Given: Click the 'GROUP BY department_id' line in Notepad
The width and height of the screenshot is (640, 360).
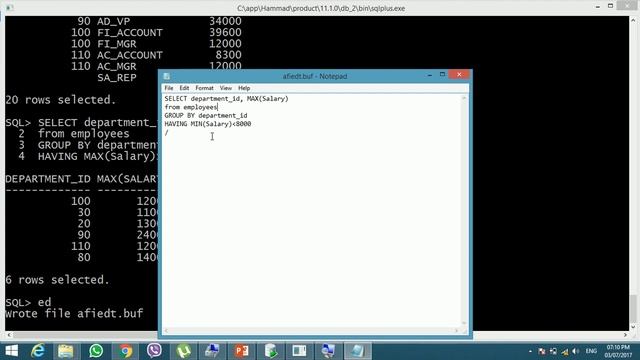Looking at the screenshot, I should point(206,116).
